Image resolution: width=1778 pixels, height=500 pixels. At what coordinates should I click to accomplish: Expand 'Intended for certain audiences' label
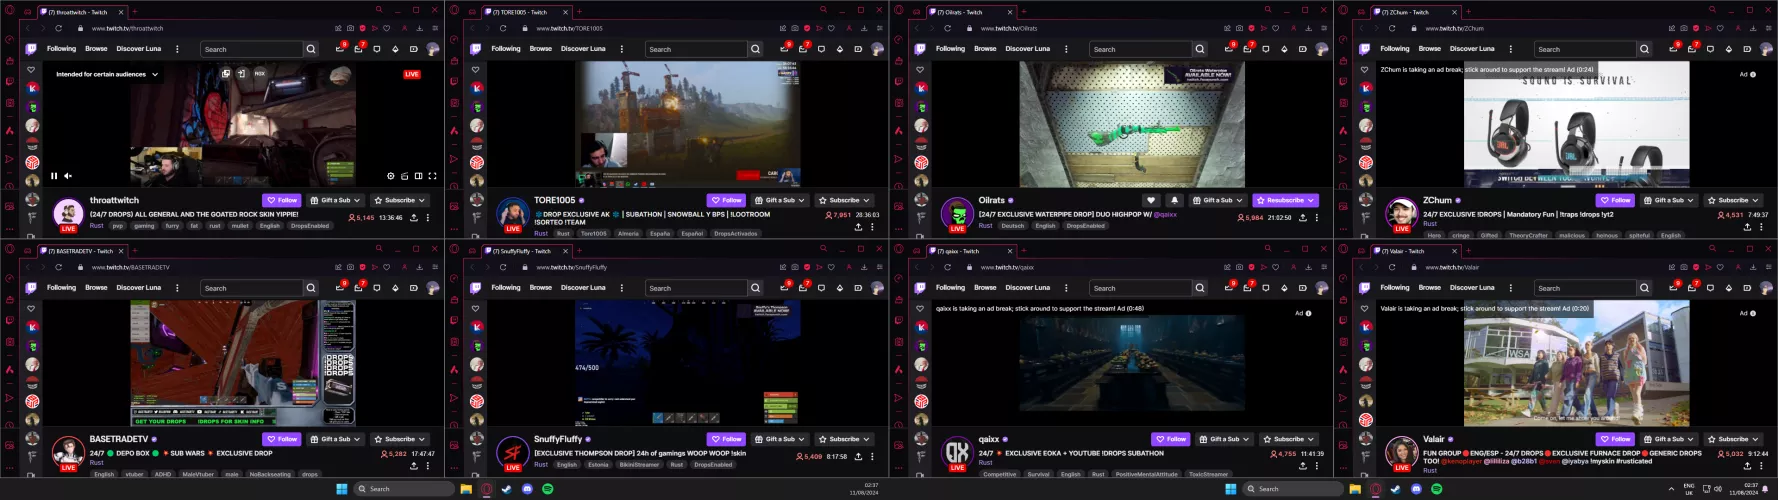pos(106,74)
